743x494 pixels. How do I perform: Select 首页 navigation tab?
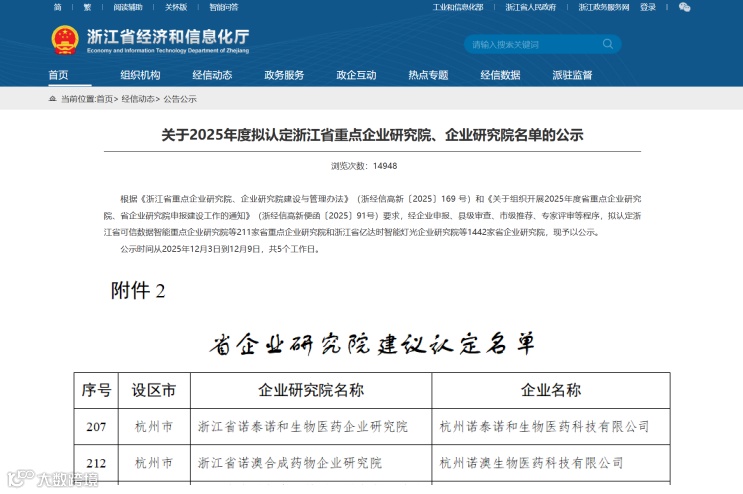(58, 75)
